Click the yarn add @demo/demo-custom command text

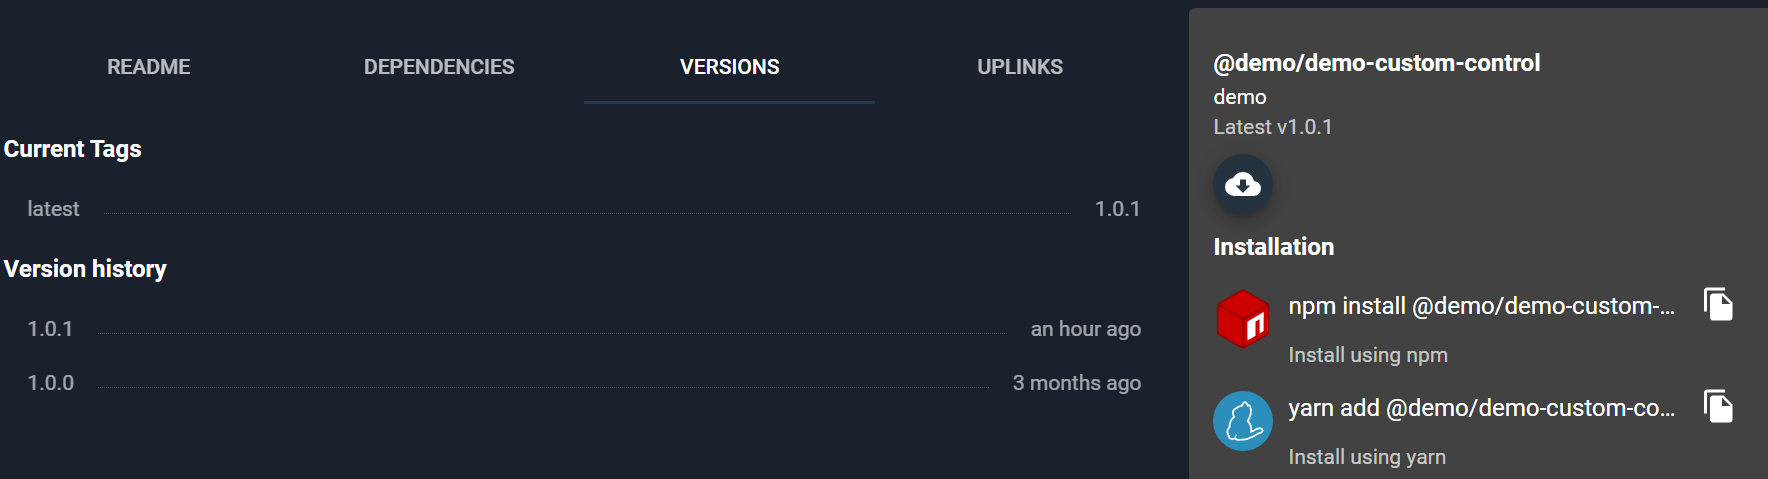pyautogui.click(x=1481, y=408)
